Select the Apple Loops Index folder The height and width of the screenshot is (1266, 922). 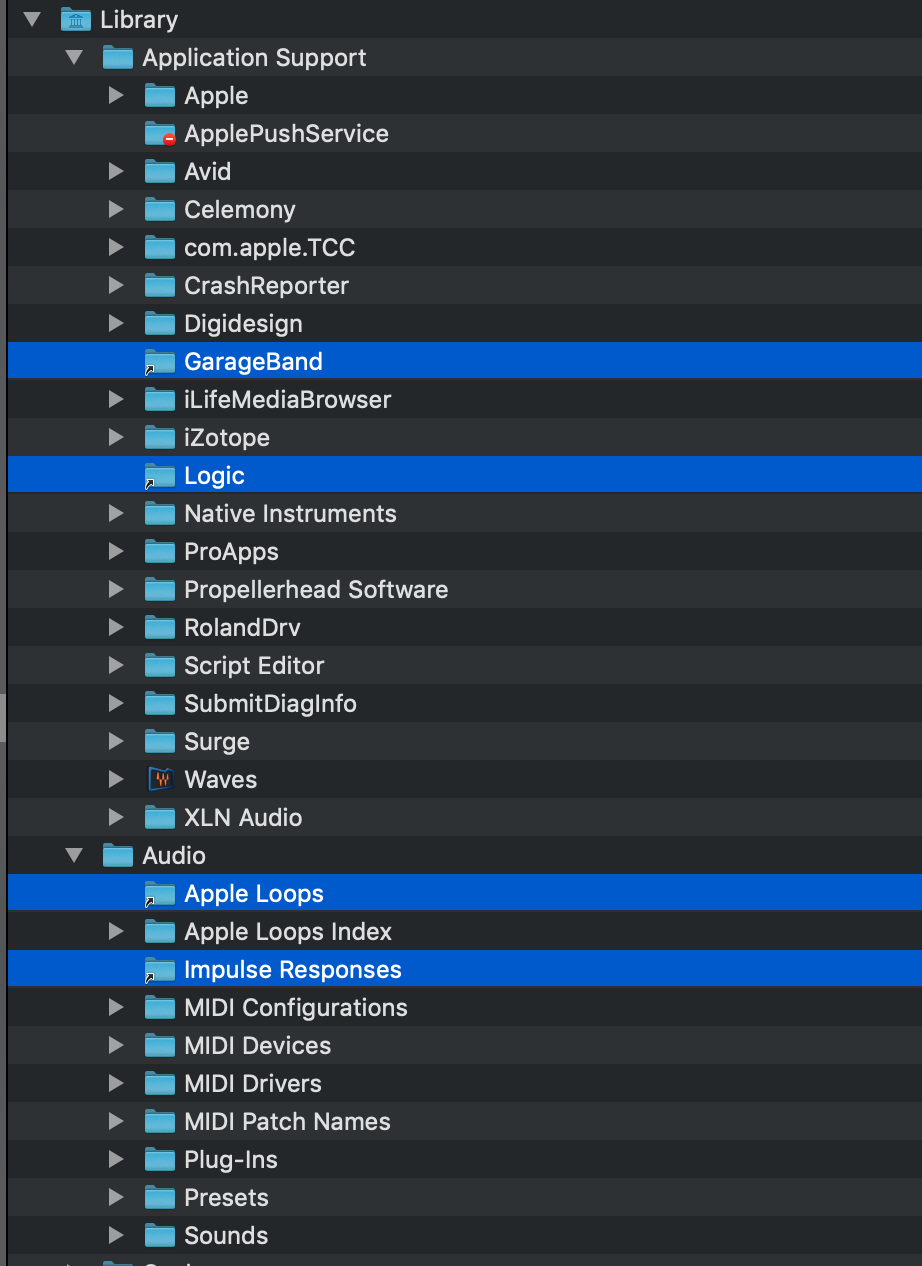[288, 932]
